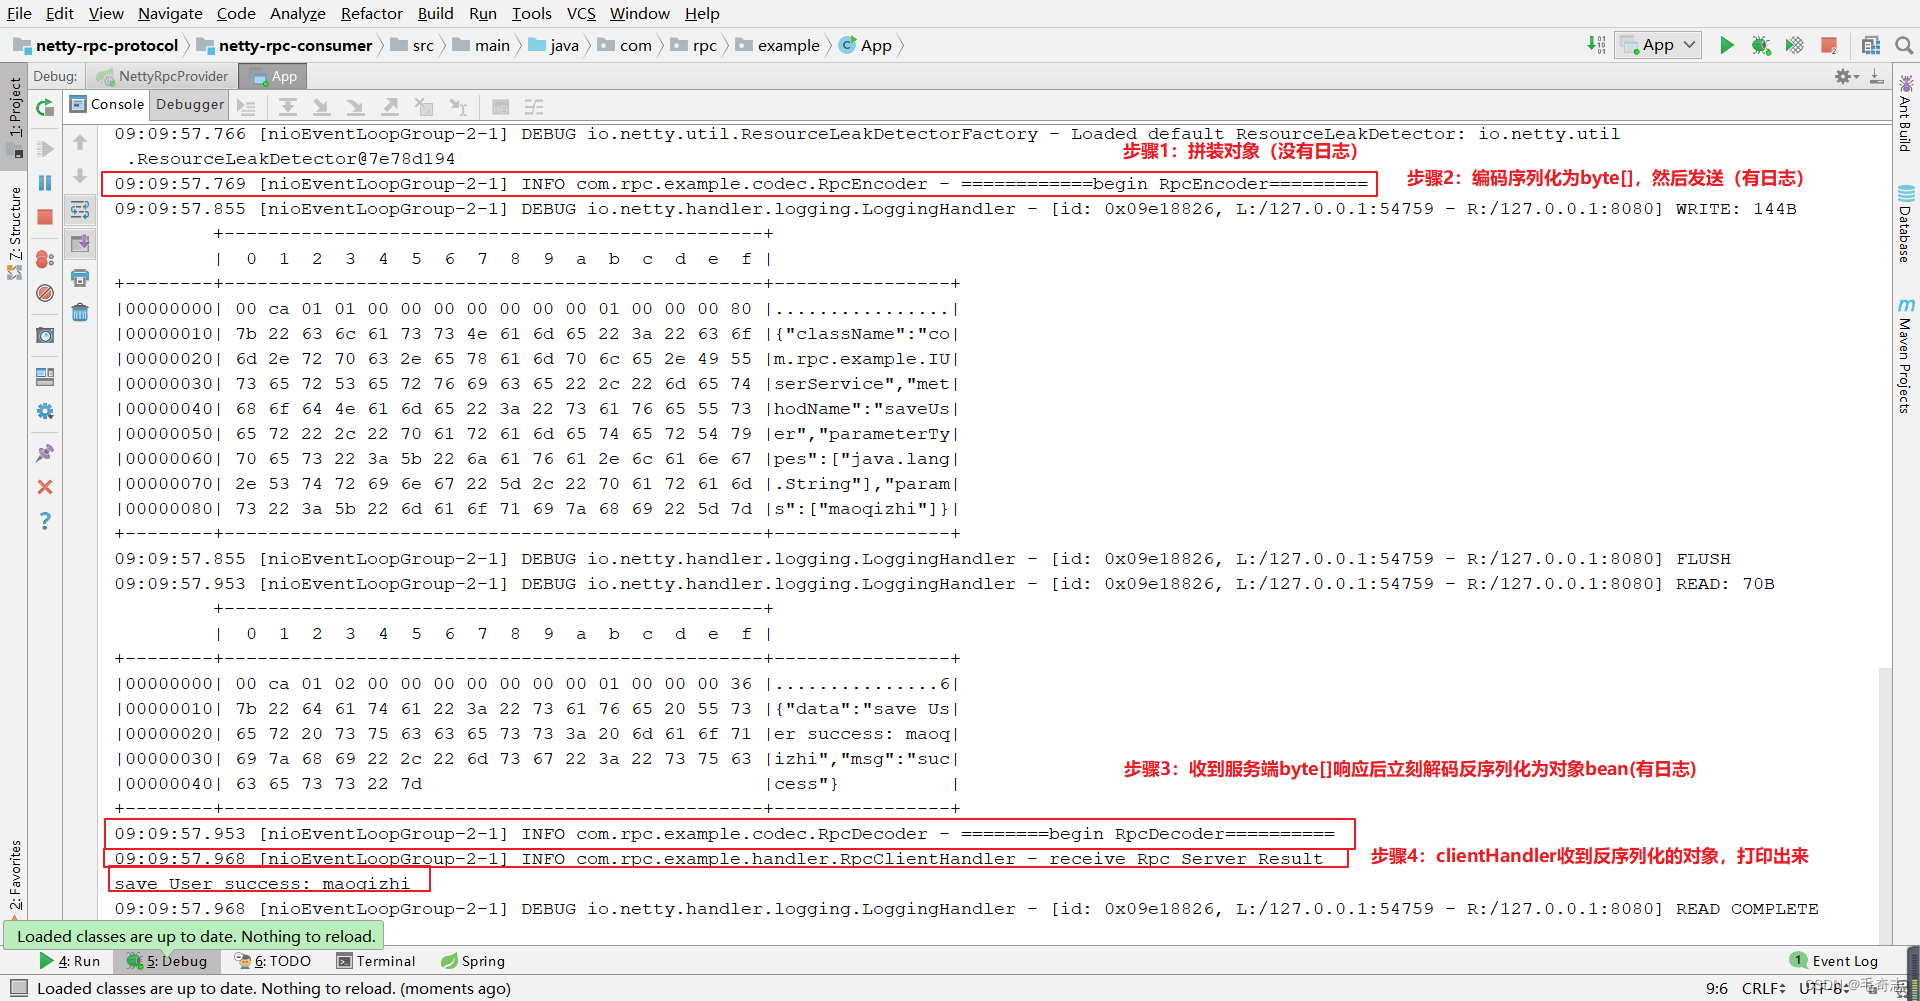
Task: Click Force Step Into toolbar icon
Action: coord(356,107)
